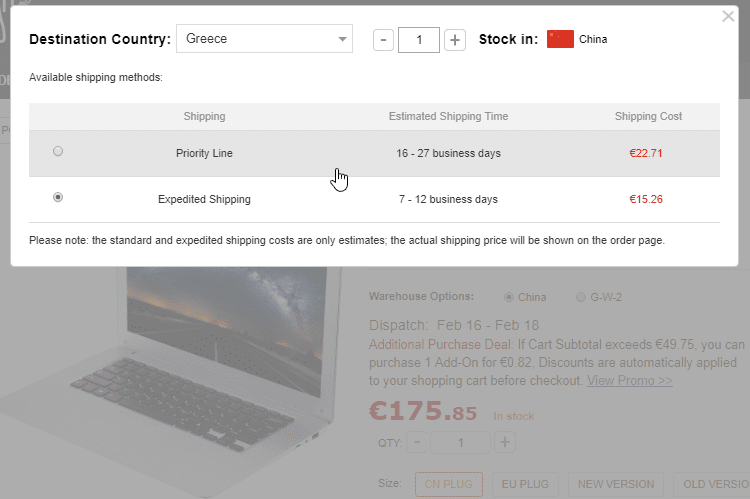Click the quantity field in shipping dialog

[419, 40]
